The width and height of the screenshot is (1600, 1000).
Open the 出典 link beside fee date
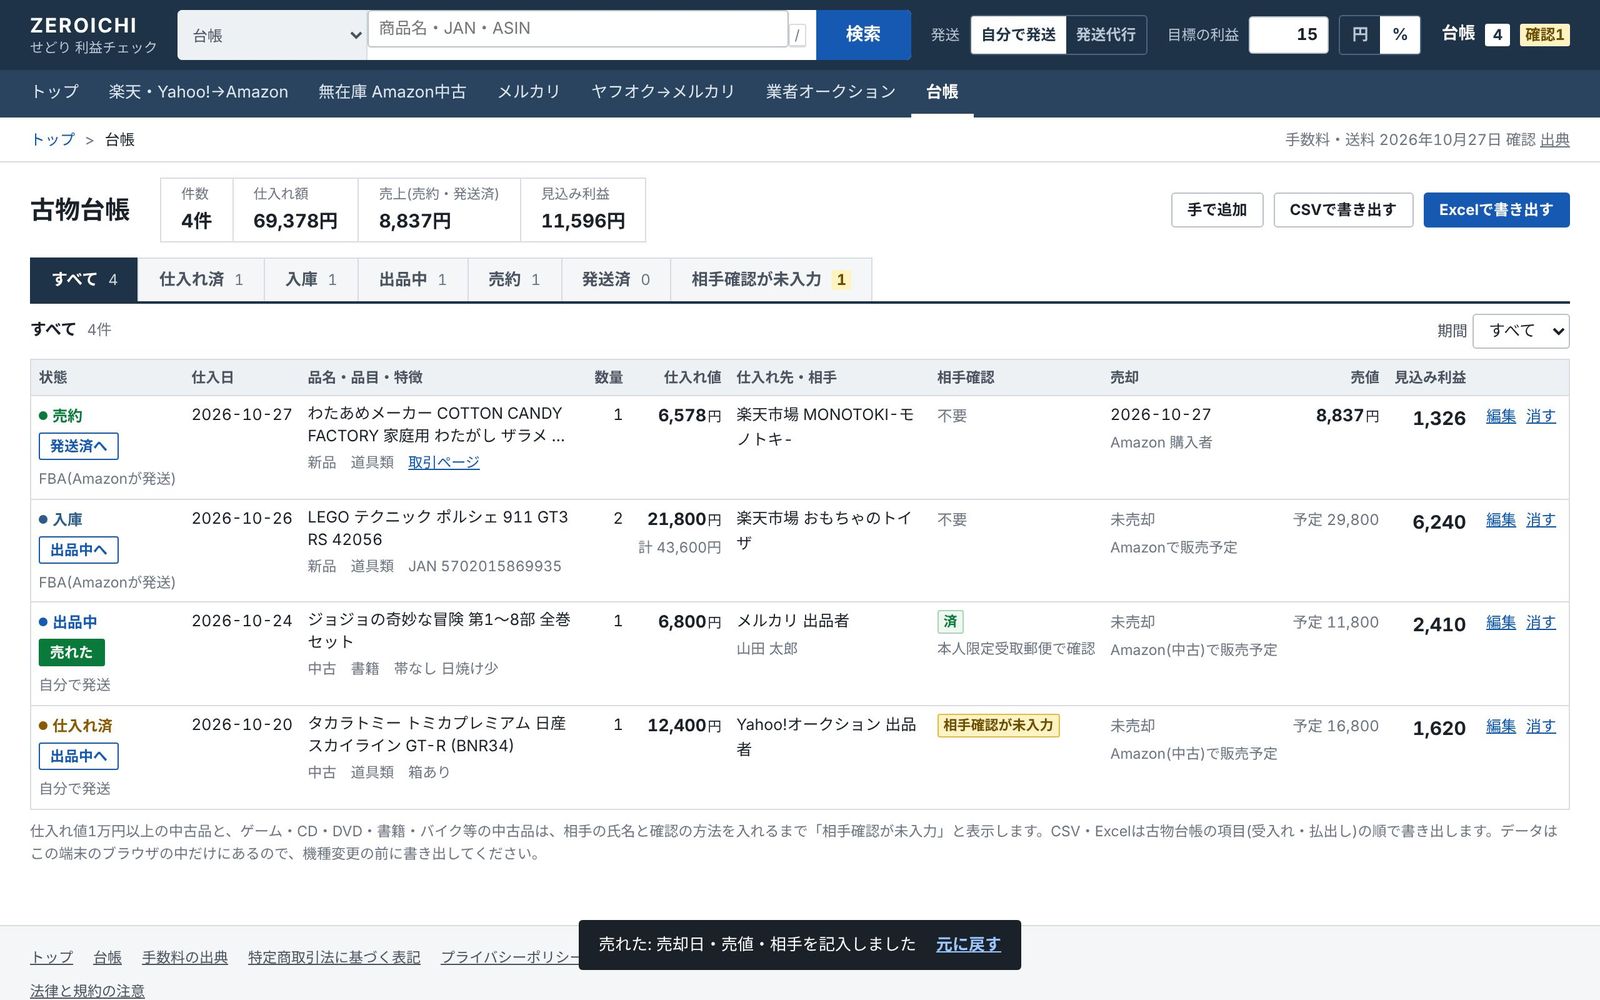click(1555, 140)
